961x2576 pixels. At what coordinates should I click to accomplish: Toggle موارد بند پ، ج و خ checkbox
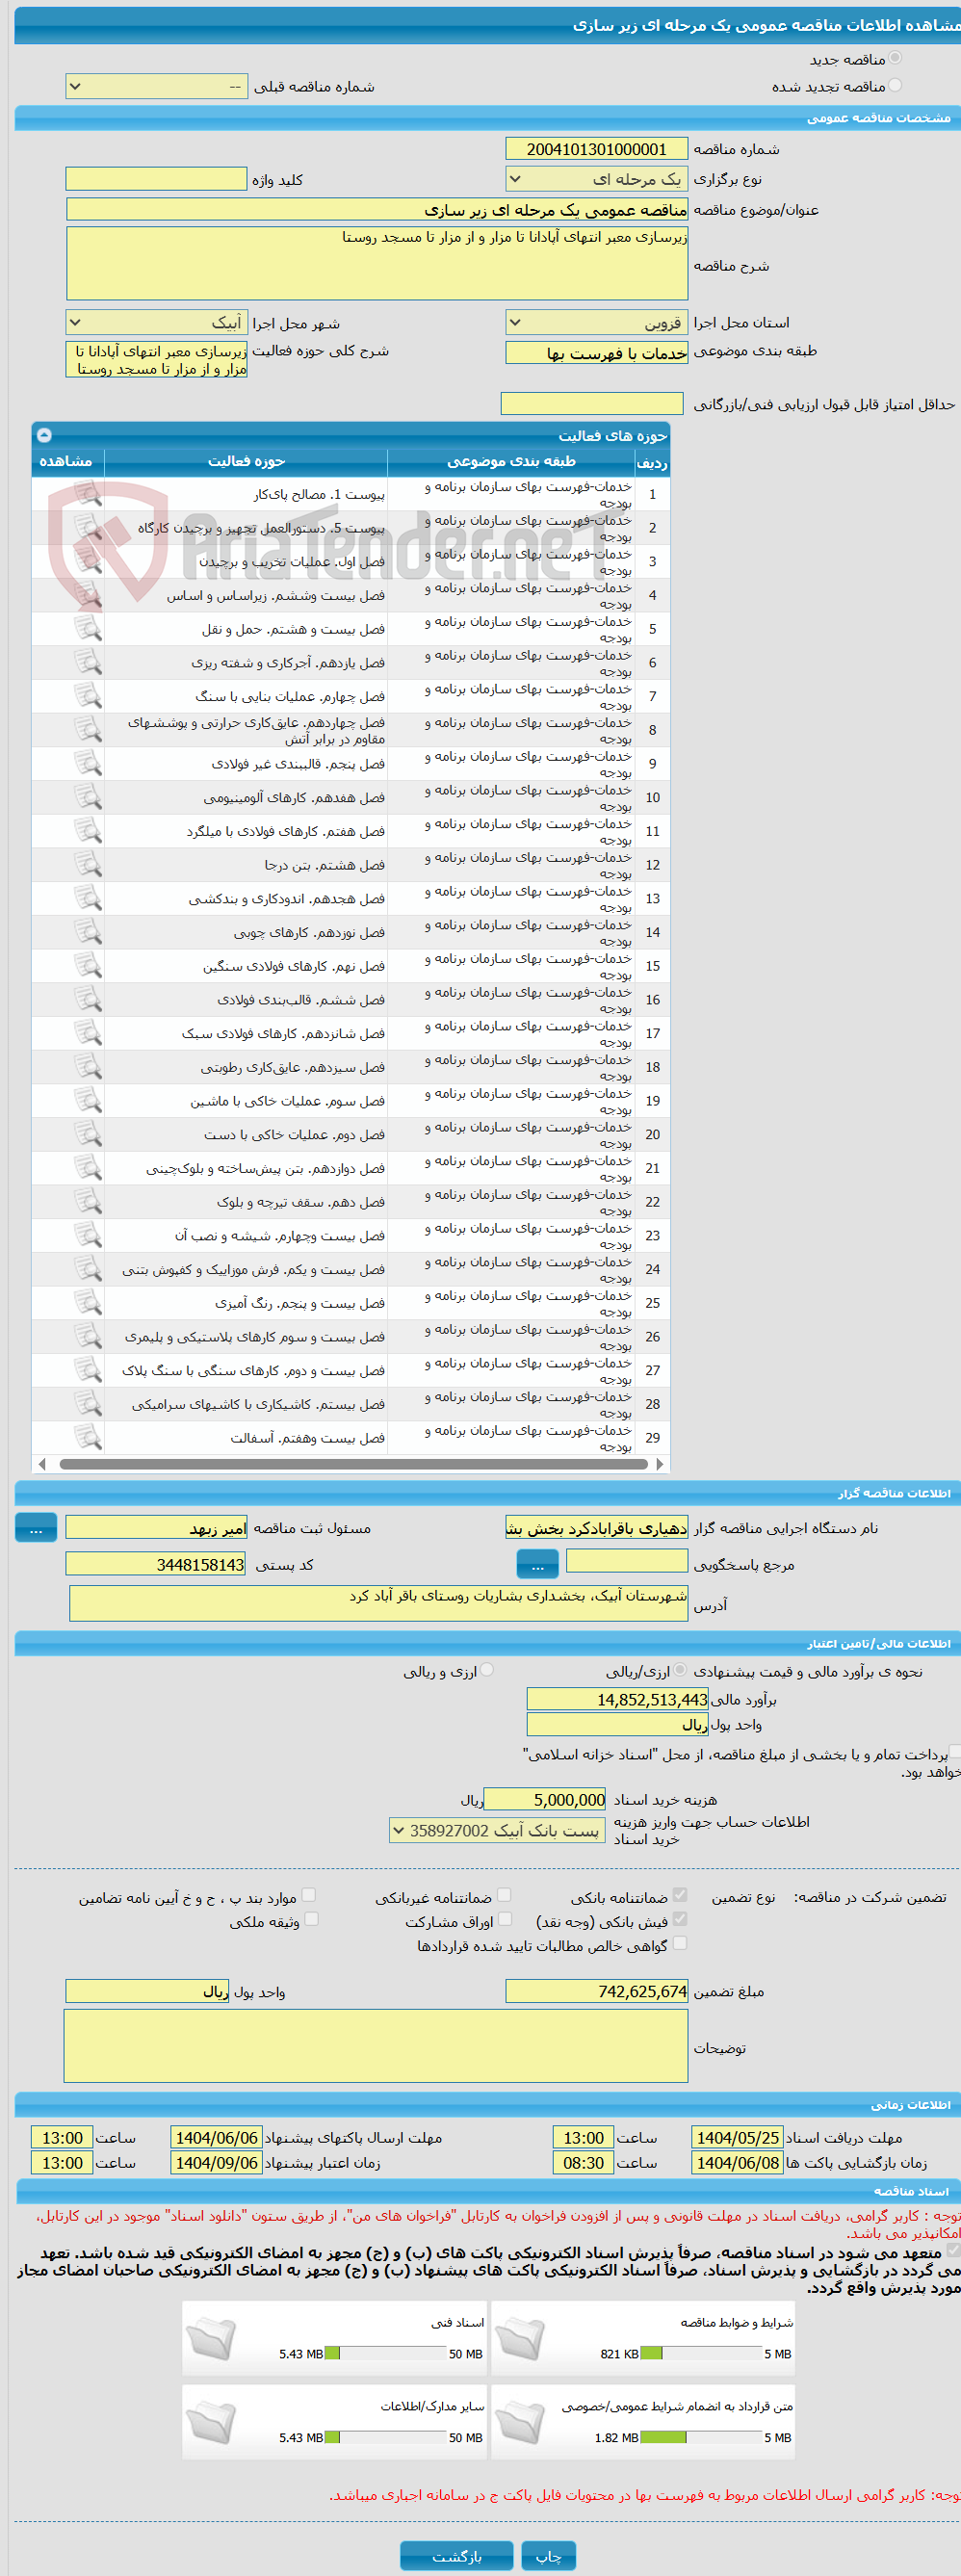[x=309, y=1895]
